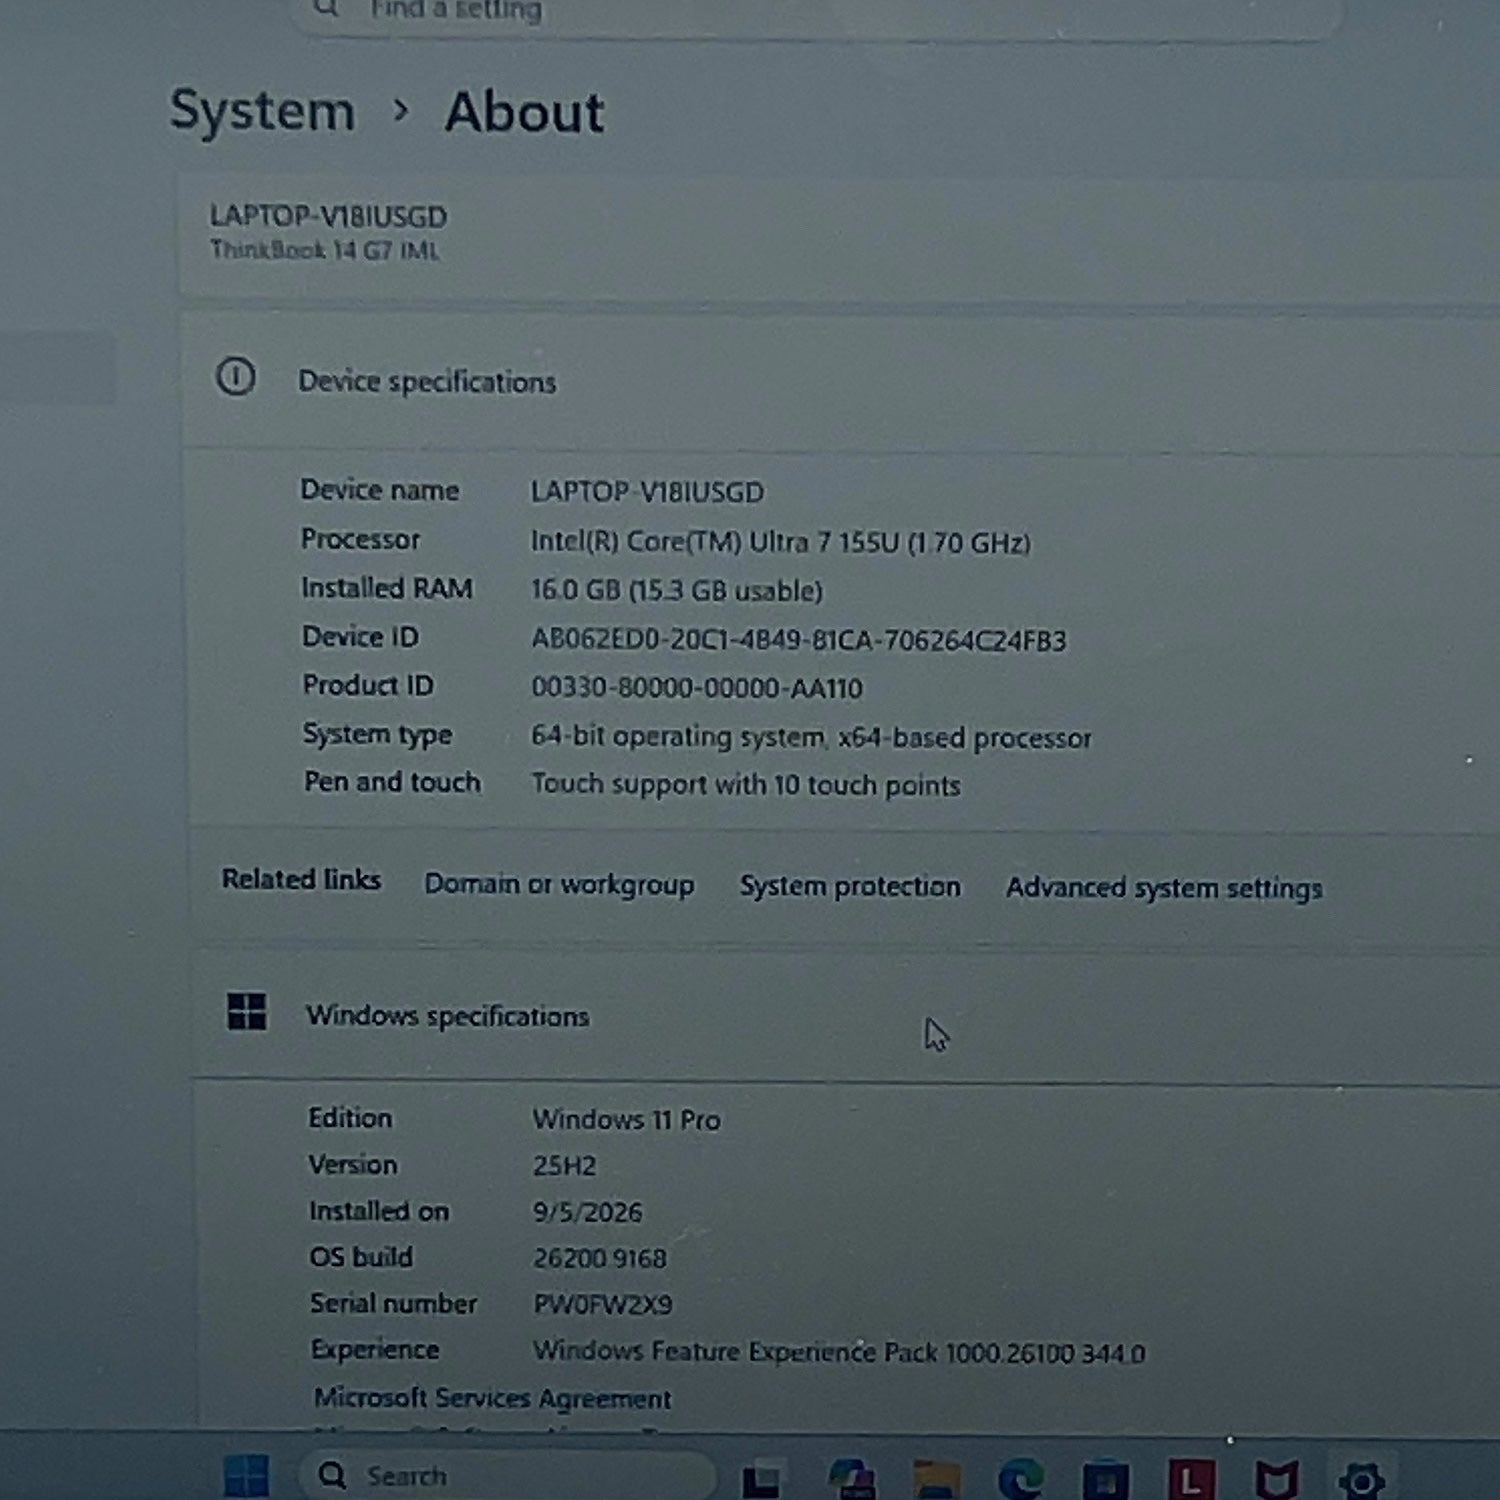Select the 25H2 version value

(564, 1166)
